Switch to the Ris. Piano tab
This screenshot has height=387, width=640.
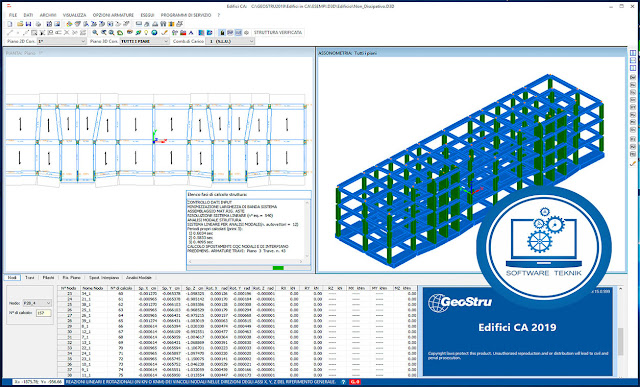[72, 278]
